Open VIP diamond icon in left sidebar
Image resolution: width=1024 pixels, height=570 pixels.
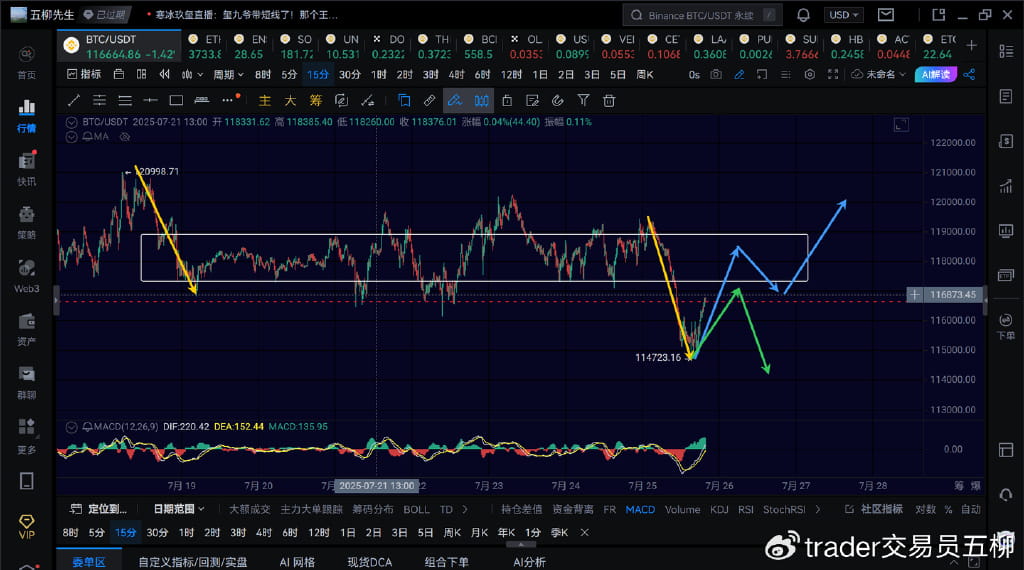tap(27, 526)
